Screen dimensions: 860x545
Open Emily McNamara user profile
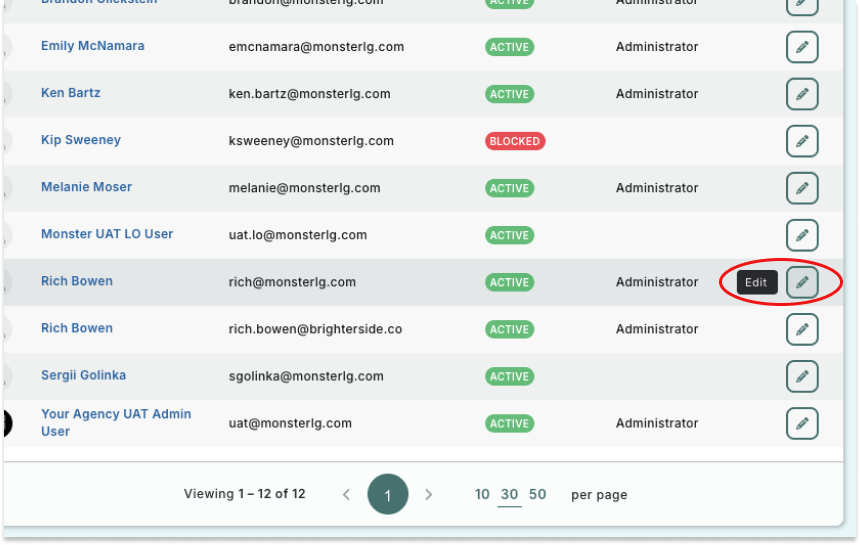pyautogui.click(x=92, y=46)
